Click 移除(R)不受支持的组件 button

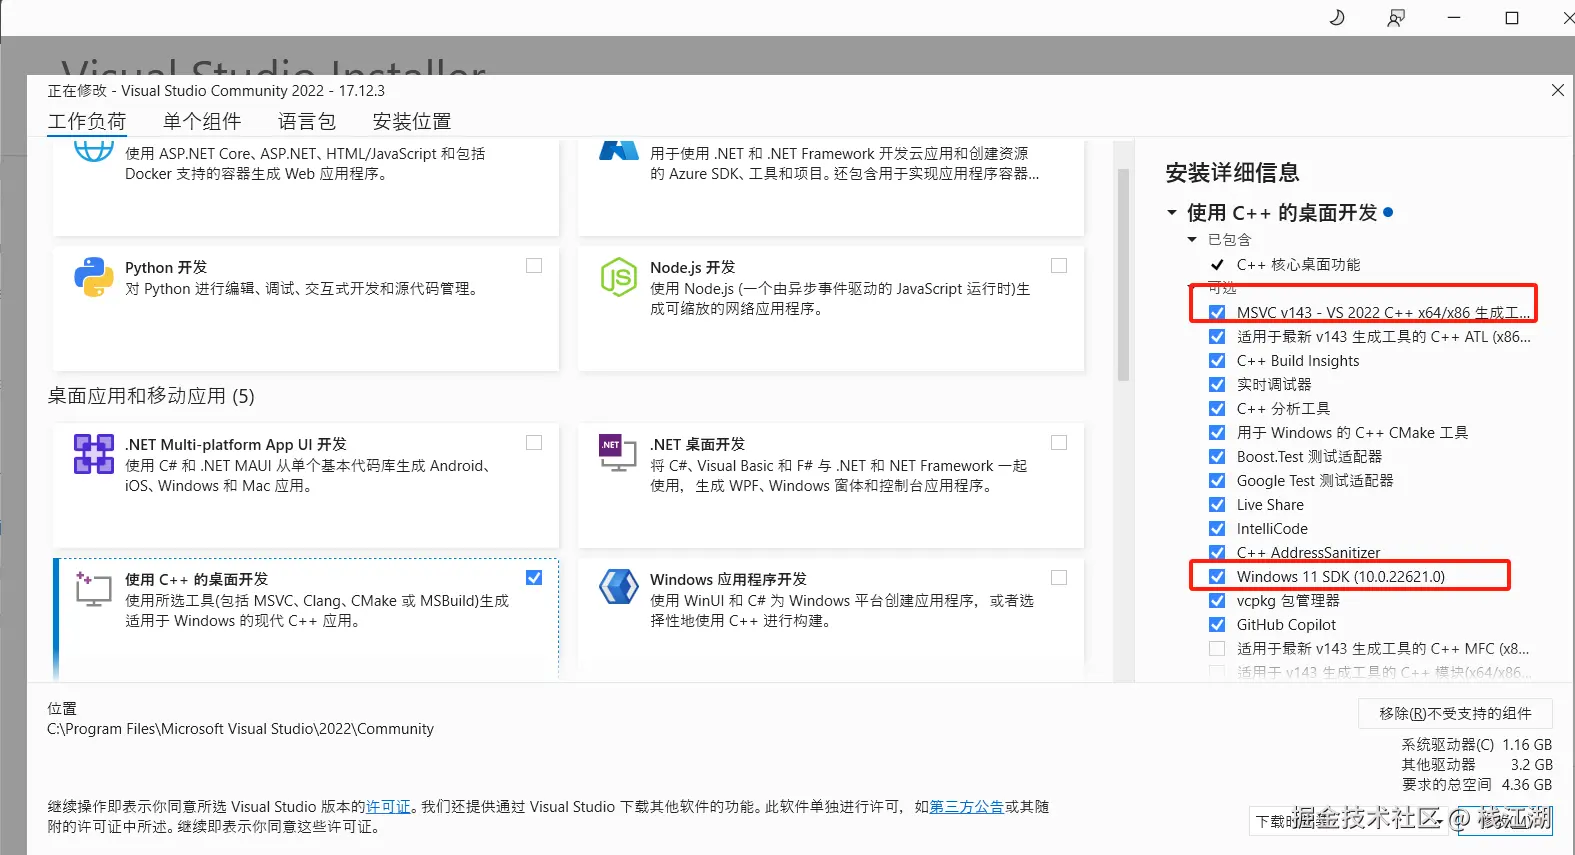pos(1455,713)
